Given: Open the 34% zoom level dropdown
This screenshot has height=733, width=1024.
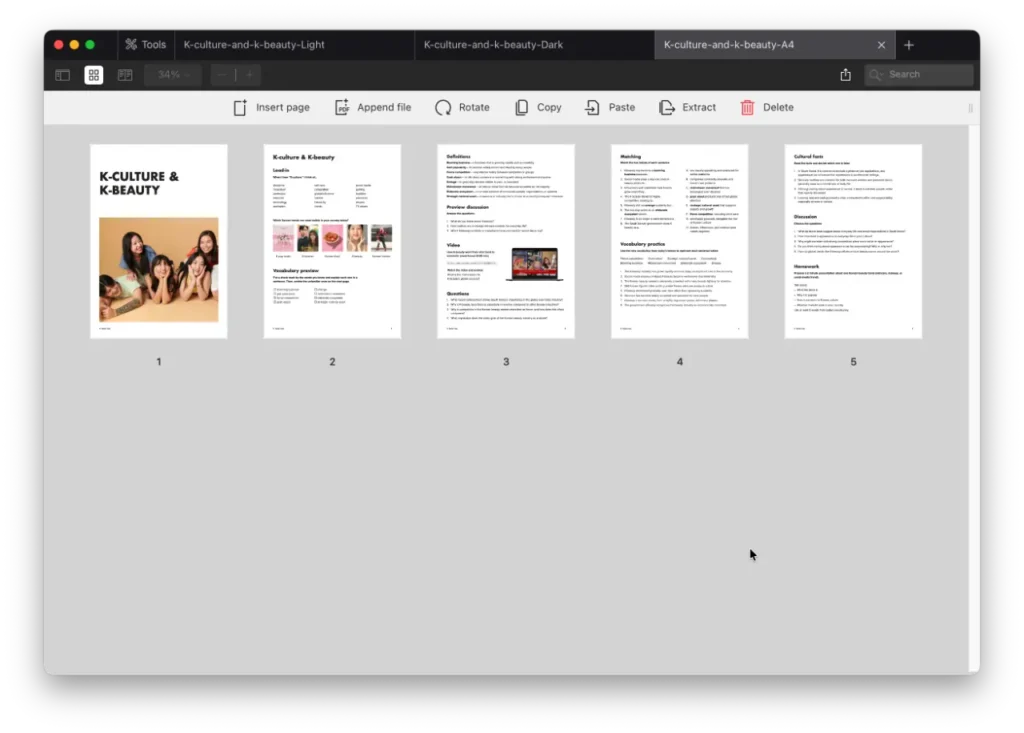Looking at the screenshot, I should [172, 75].
